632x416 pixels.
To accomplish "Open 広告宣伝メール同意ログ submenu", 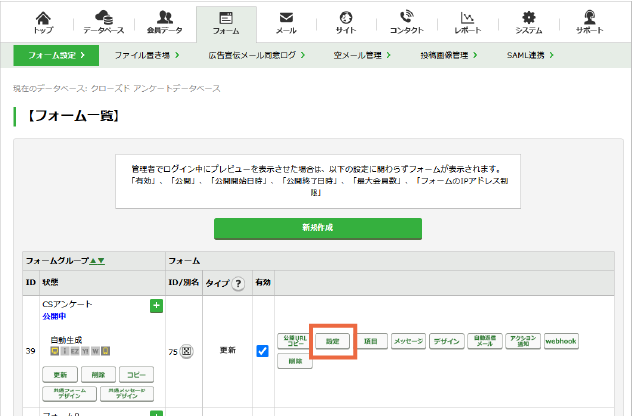I will [x=256, y=55].
